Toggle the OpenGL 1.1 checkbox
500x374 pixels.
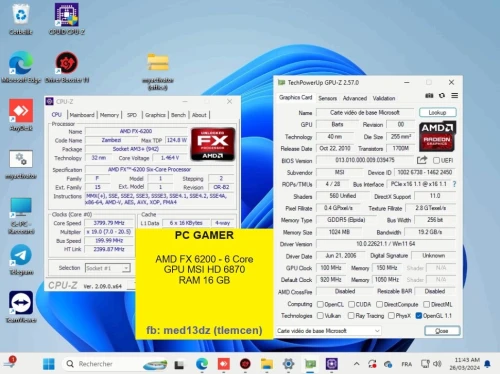tap(419, 315)
